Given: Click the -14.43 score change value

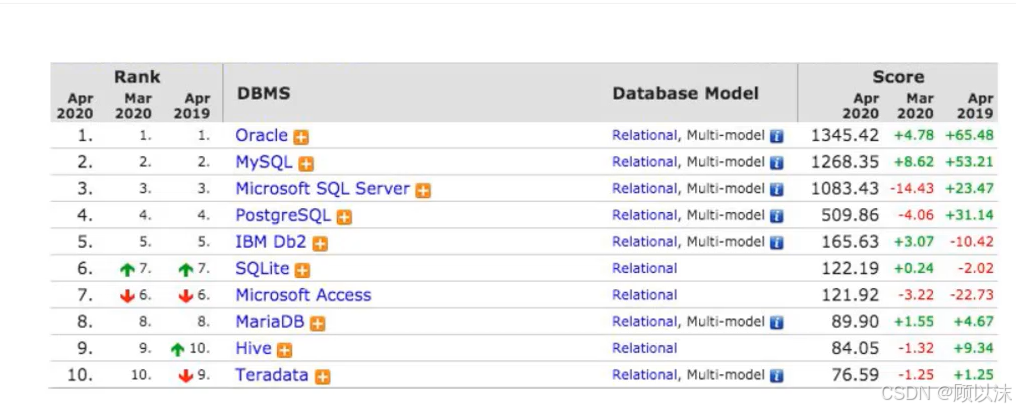Looking at the screenshot, I should pyautogui.click(x=912, y=189).
